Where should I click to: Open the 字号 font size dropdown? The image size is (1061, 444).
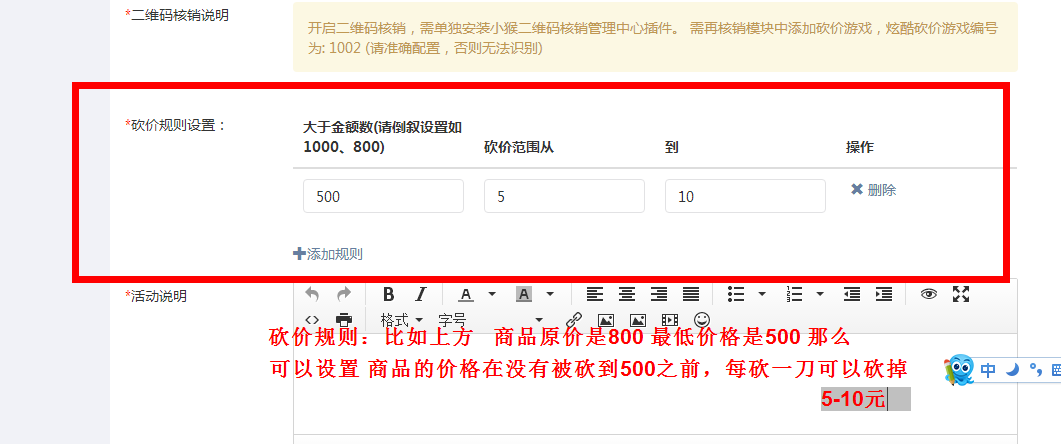491,319
